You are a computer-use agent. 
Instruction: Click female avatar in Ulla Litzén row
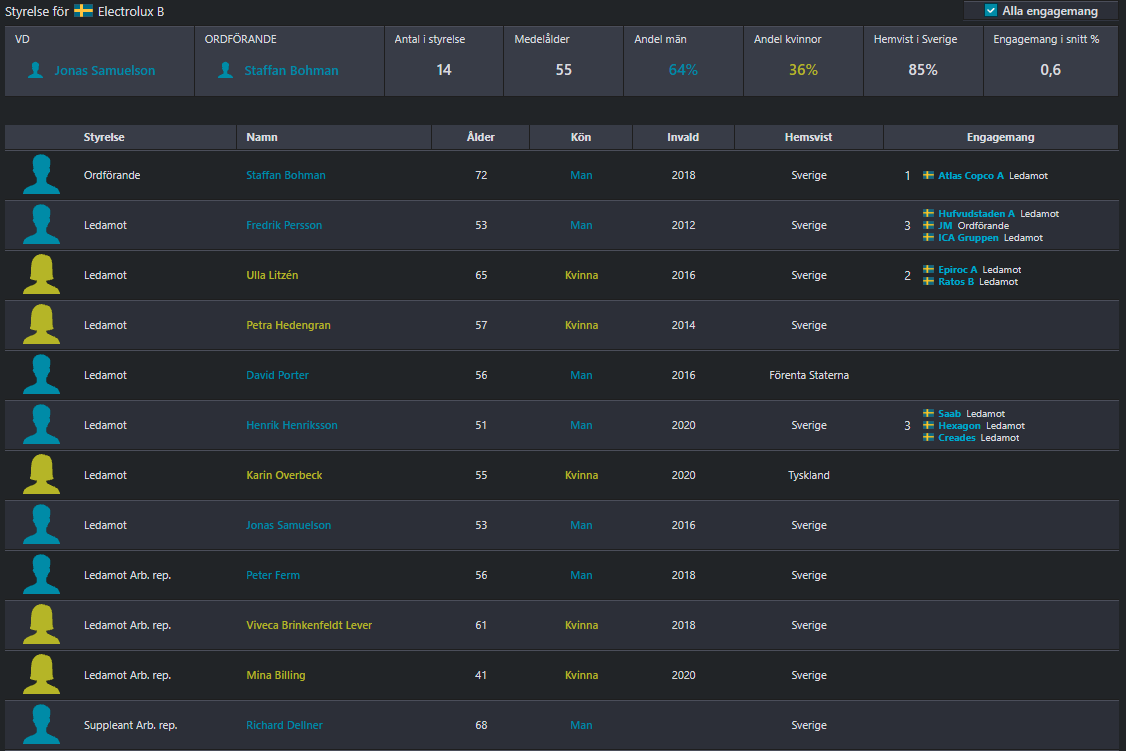[41, 274]
